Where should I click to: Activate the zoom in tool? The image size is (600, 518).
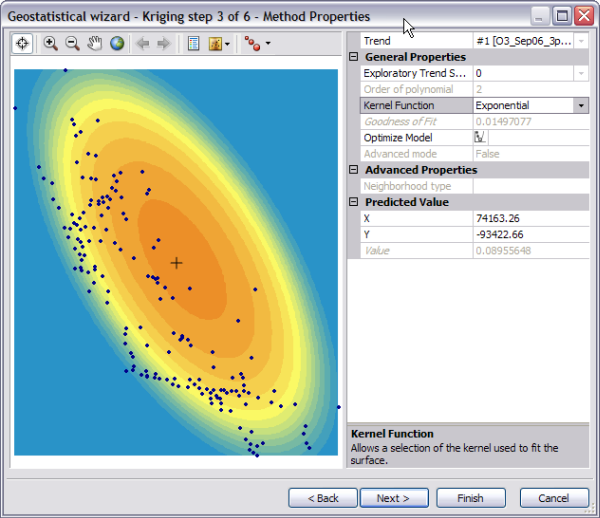click(x=50, y=43)
